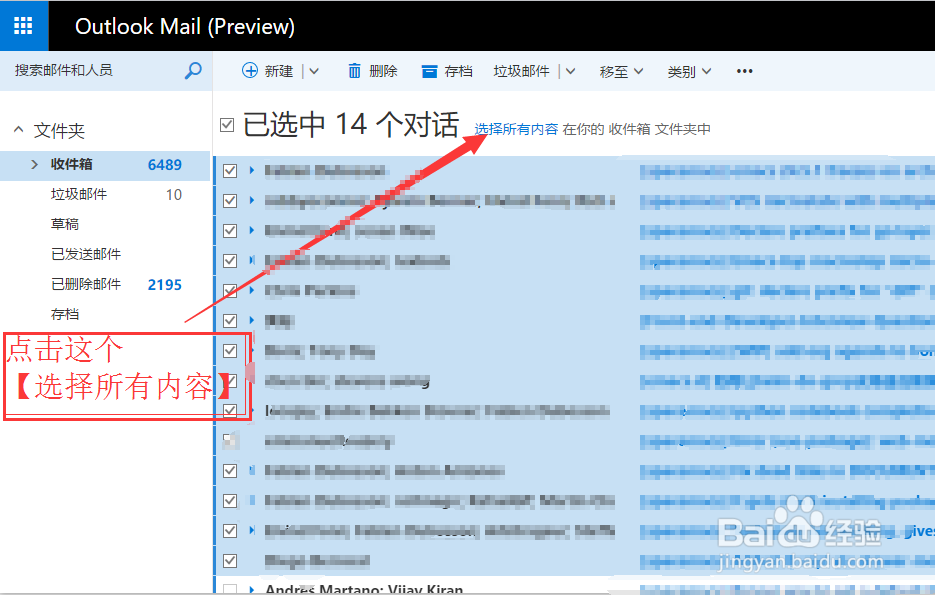Click the Outlook Mail (Preview) title

pyautogui.click(x=185, y=26)
